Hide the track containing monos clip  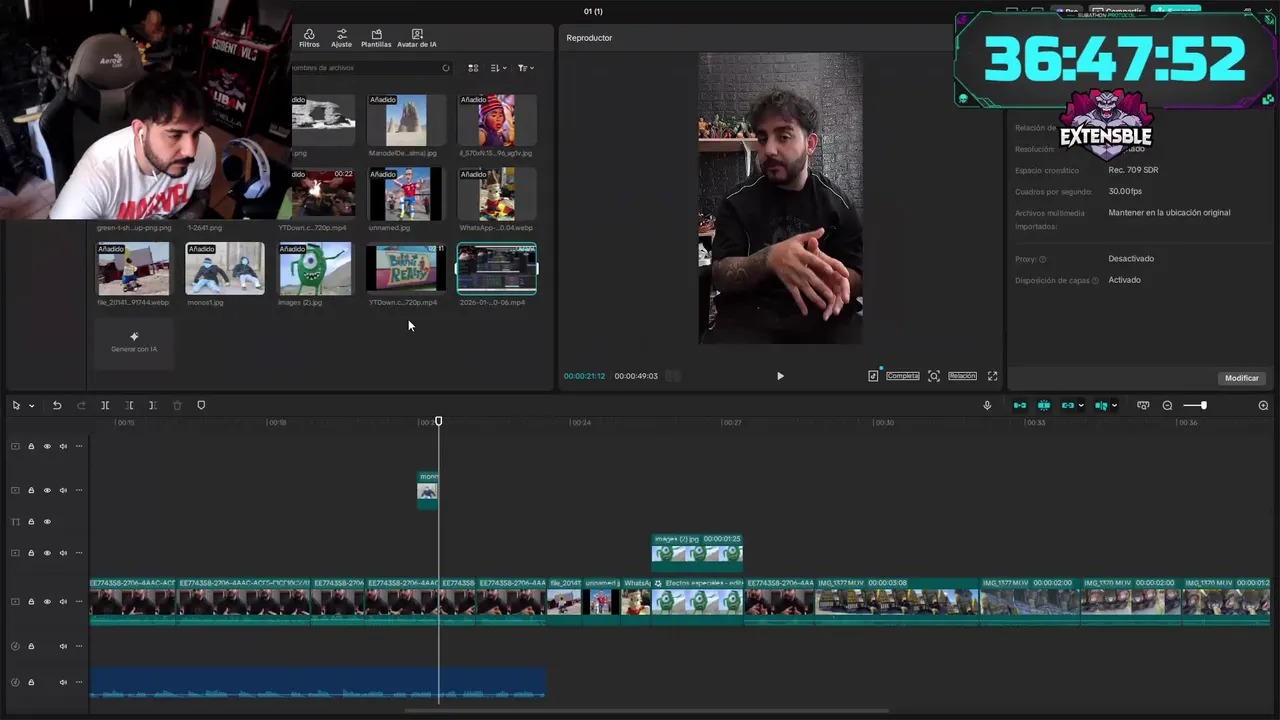47,490
